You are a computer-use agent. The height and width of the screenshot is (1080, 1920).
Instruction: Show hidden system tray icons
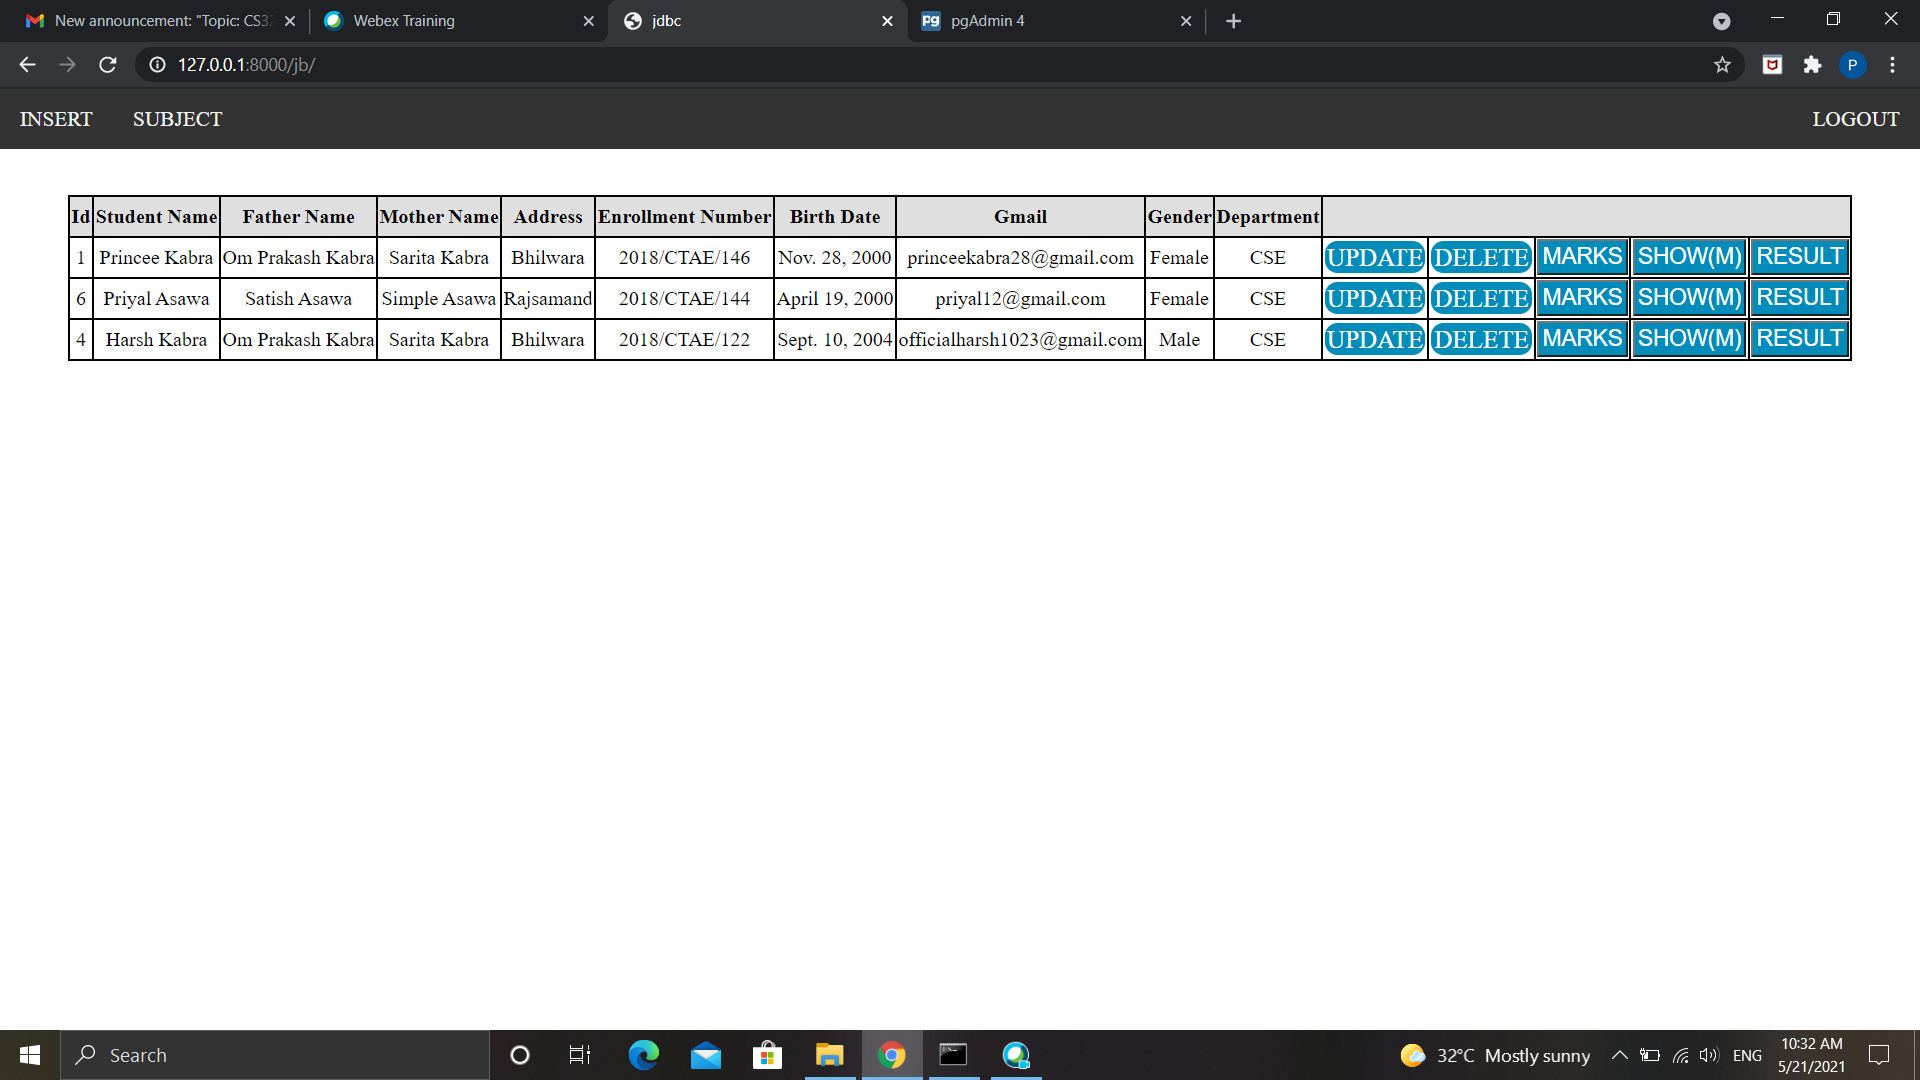tap(1619, 1055)
